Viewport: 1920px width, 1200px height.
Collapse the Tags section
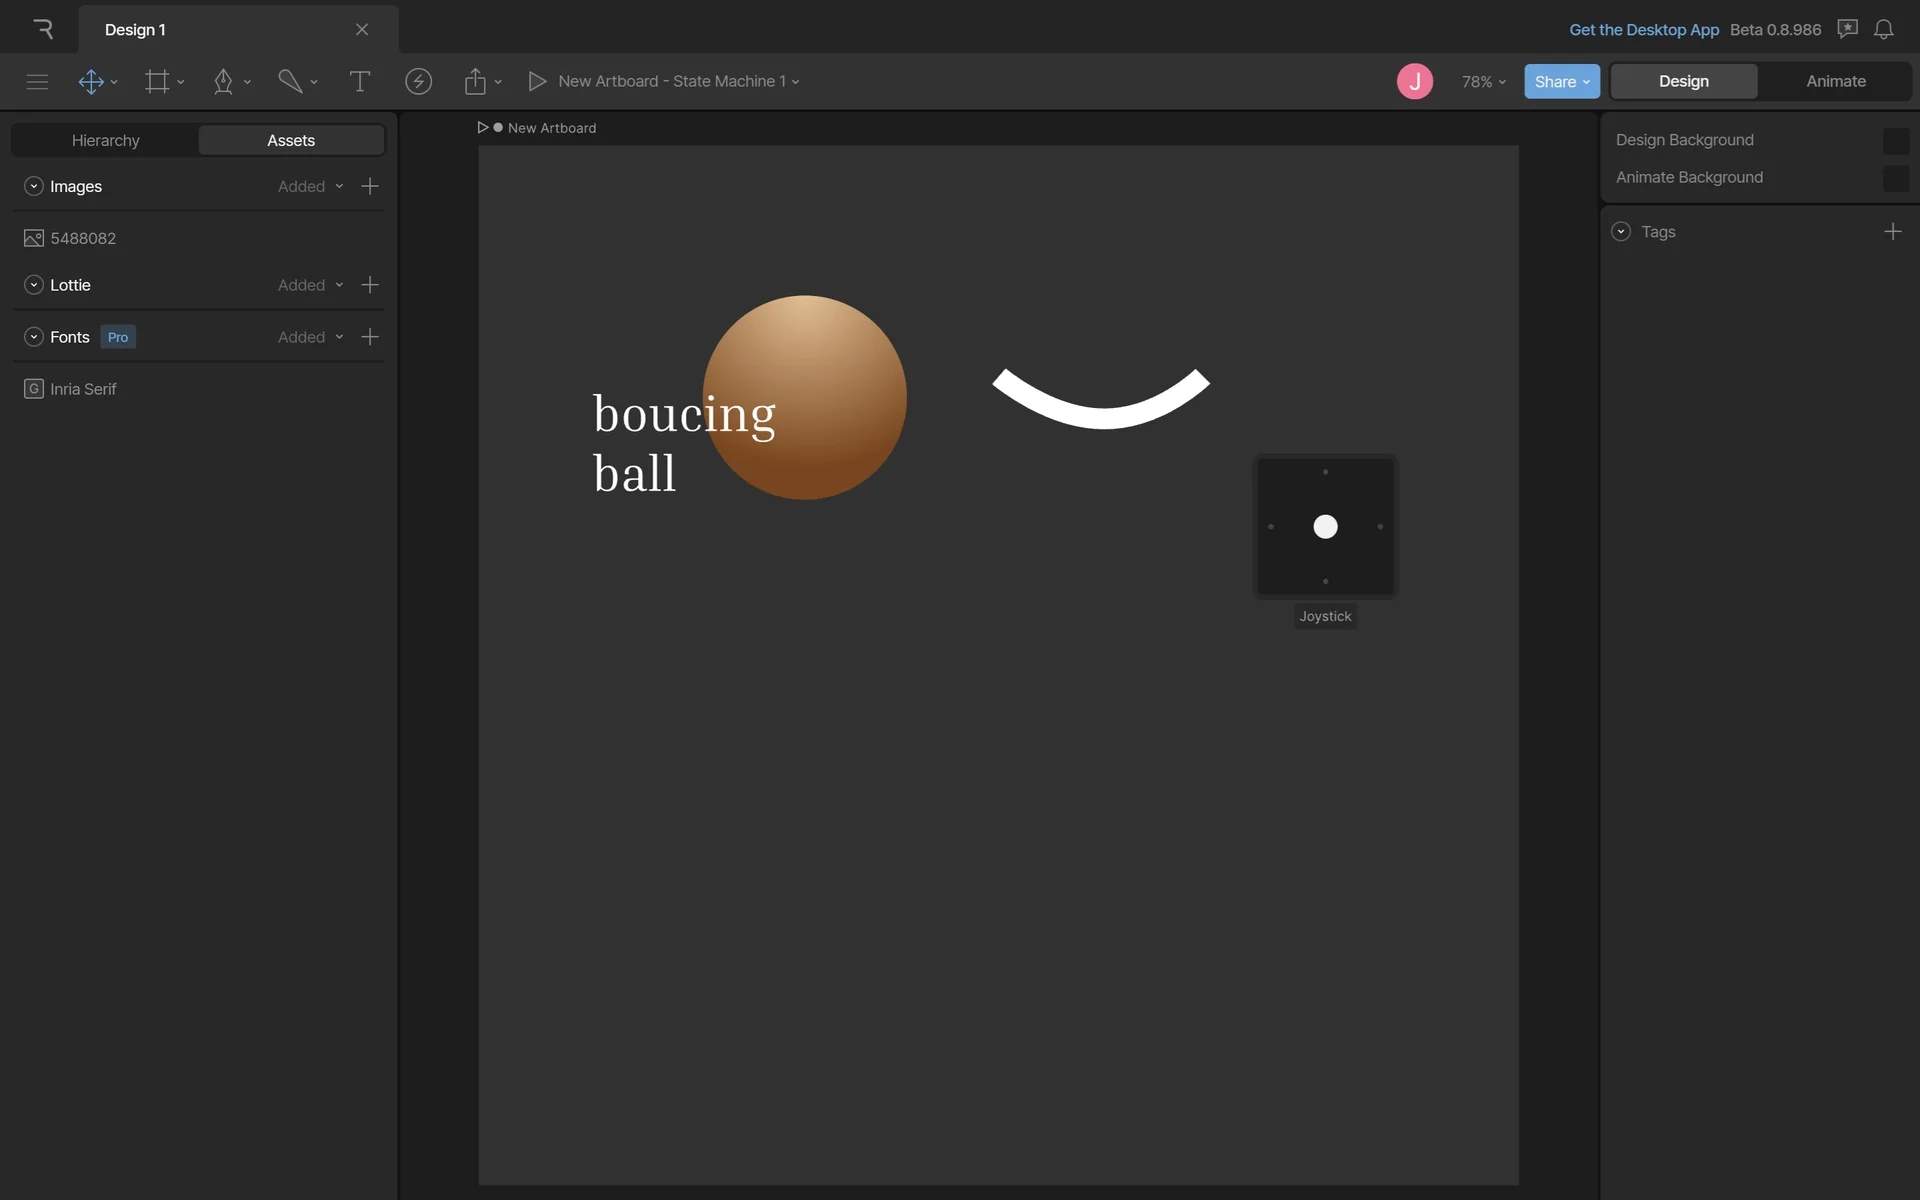tap(1621, 232)
